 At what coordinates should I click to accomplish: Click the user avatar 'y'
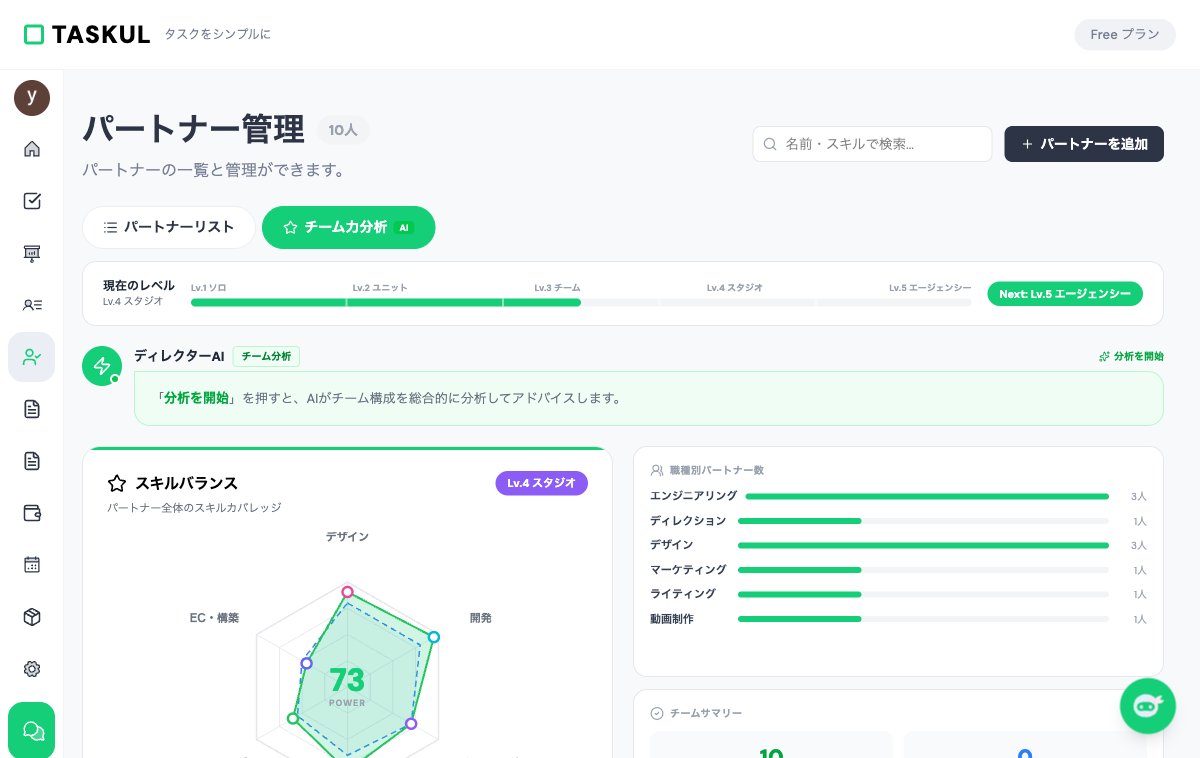[32, 98]
